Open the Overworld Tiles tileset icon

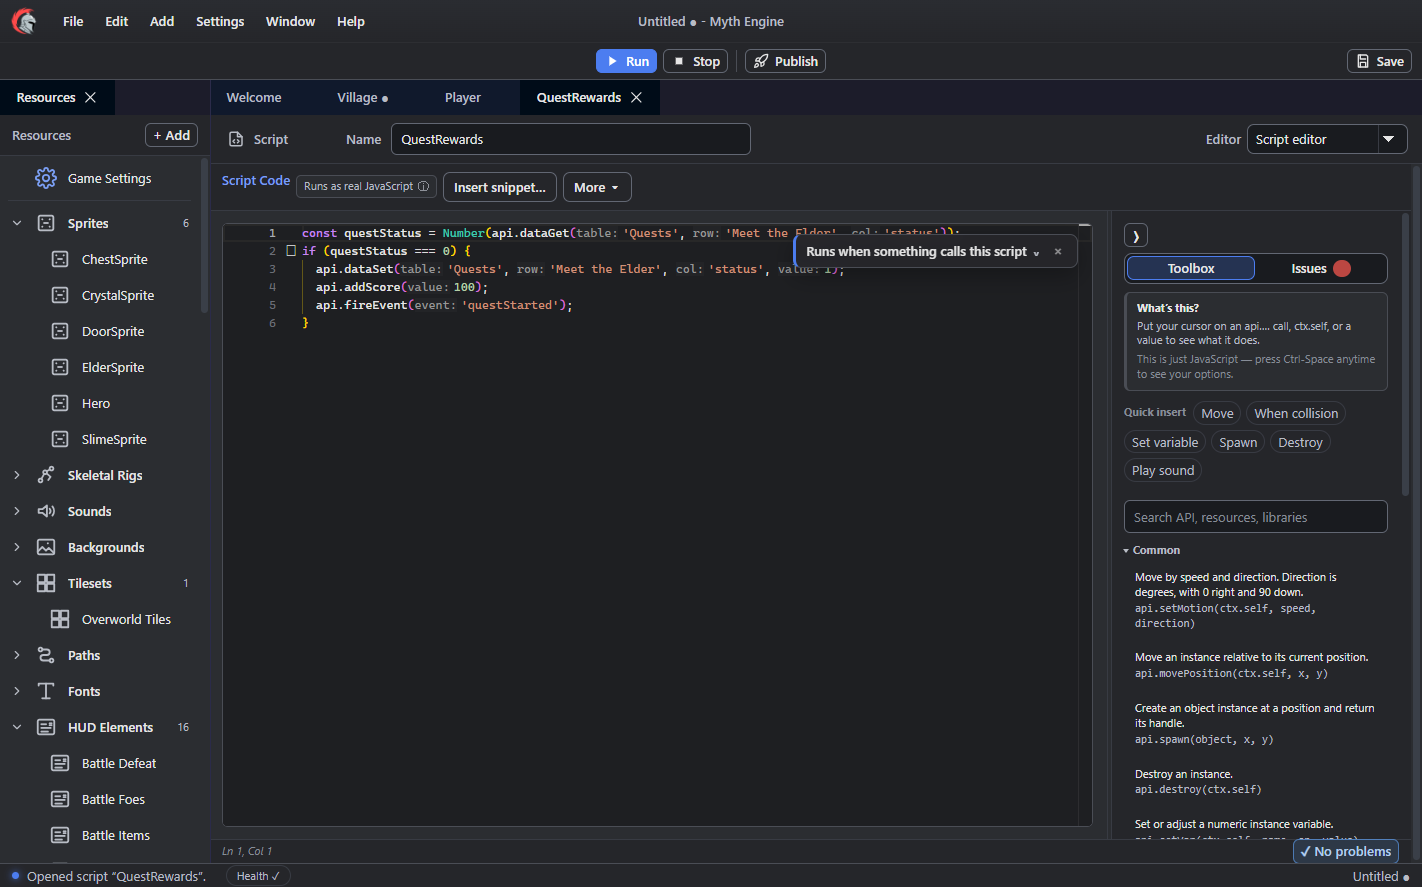point(60,619)
